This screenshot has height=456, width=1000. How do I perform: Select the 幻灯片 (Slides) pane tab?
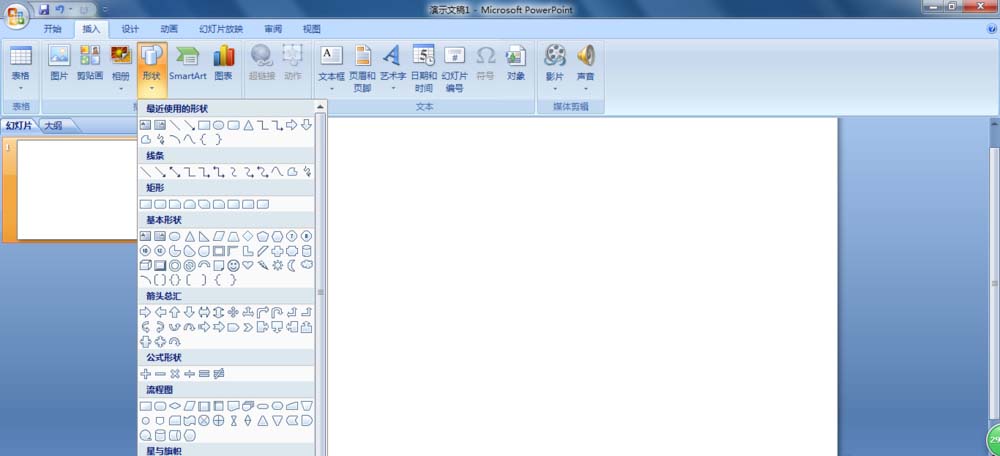[x=19, y=126]
